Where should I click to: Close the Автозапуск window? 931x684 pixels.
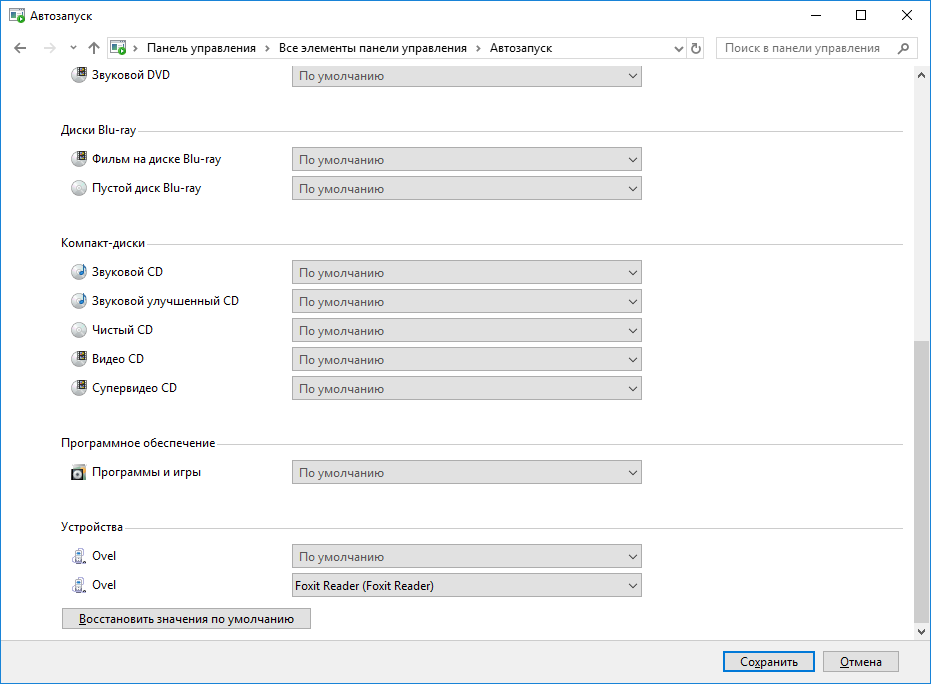[907, 15]
